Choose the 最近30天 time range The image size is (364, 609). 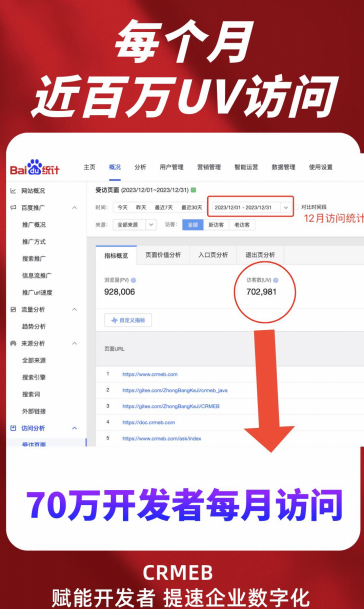point(192,207)
